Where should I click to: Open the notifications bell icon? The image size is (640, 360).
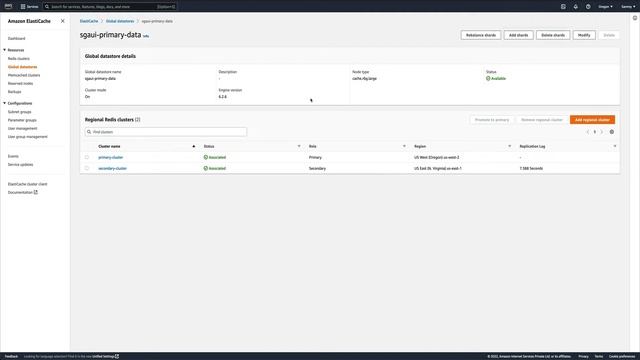coord(576,7)
